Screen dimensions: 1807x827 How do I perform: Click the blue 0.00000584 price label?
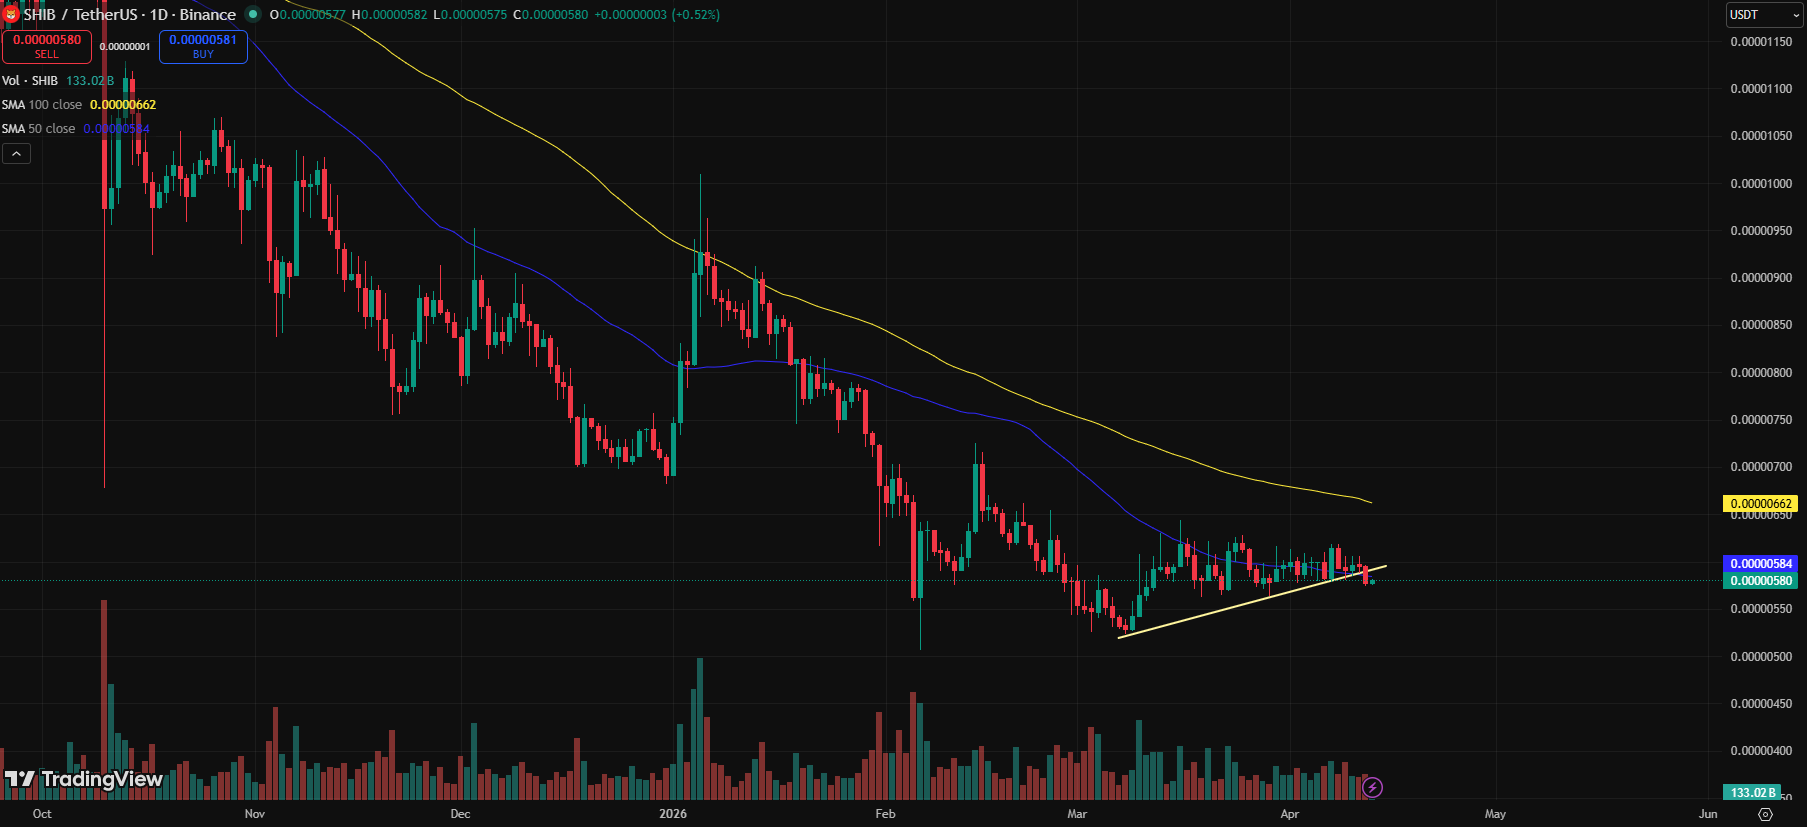coord(1761,564)
